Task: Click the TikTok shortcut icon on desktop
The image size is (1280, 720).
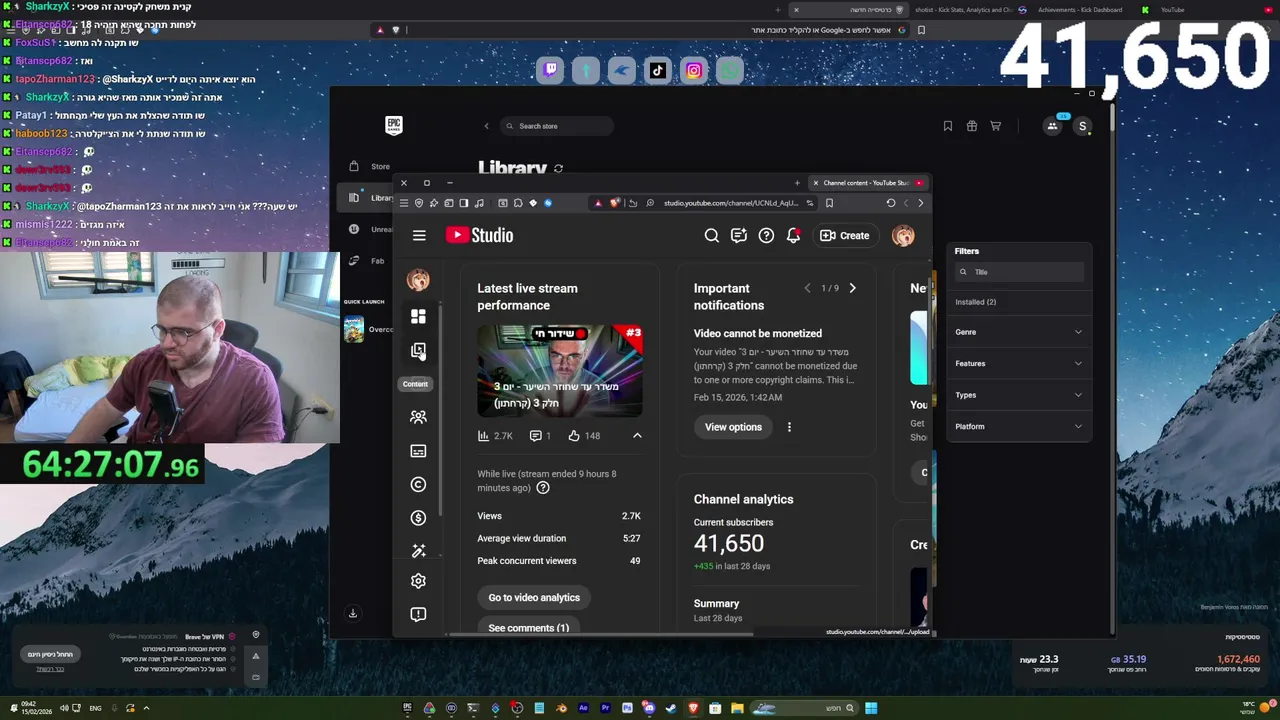Action: point(658,70)
